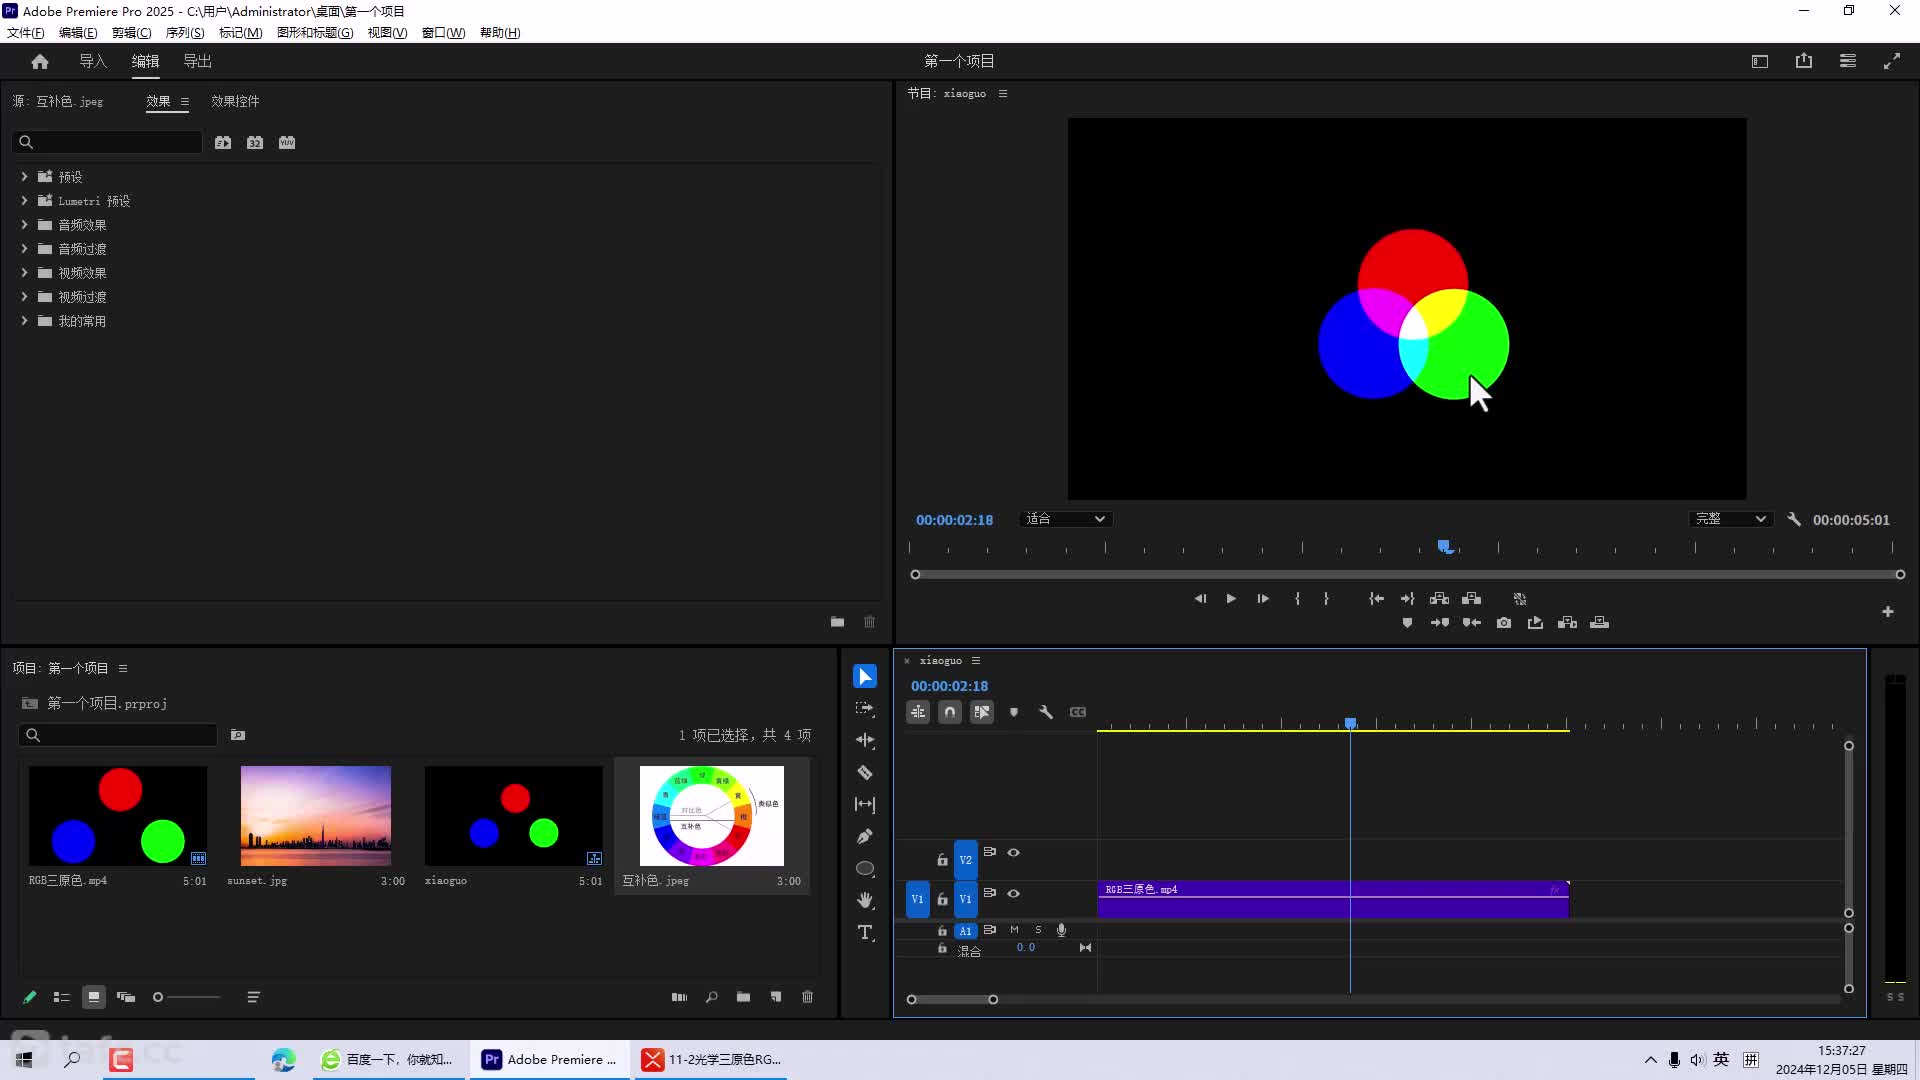Screen dimensions: 1920x1080
Task: Click New Item icon in Project panel
Action: pos(776,997)
